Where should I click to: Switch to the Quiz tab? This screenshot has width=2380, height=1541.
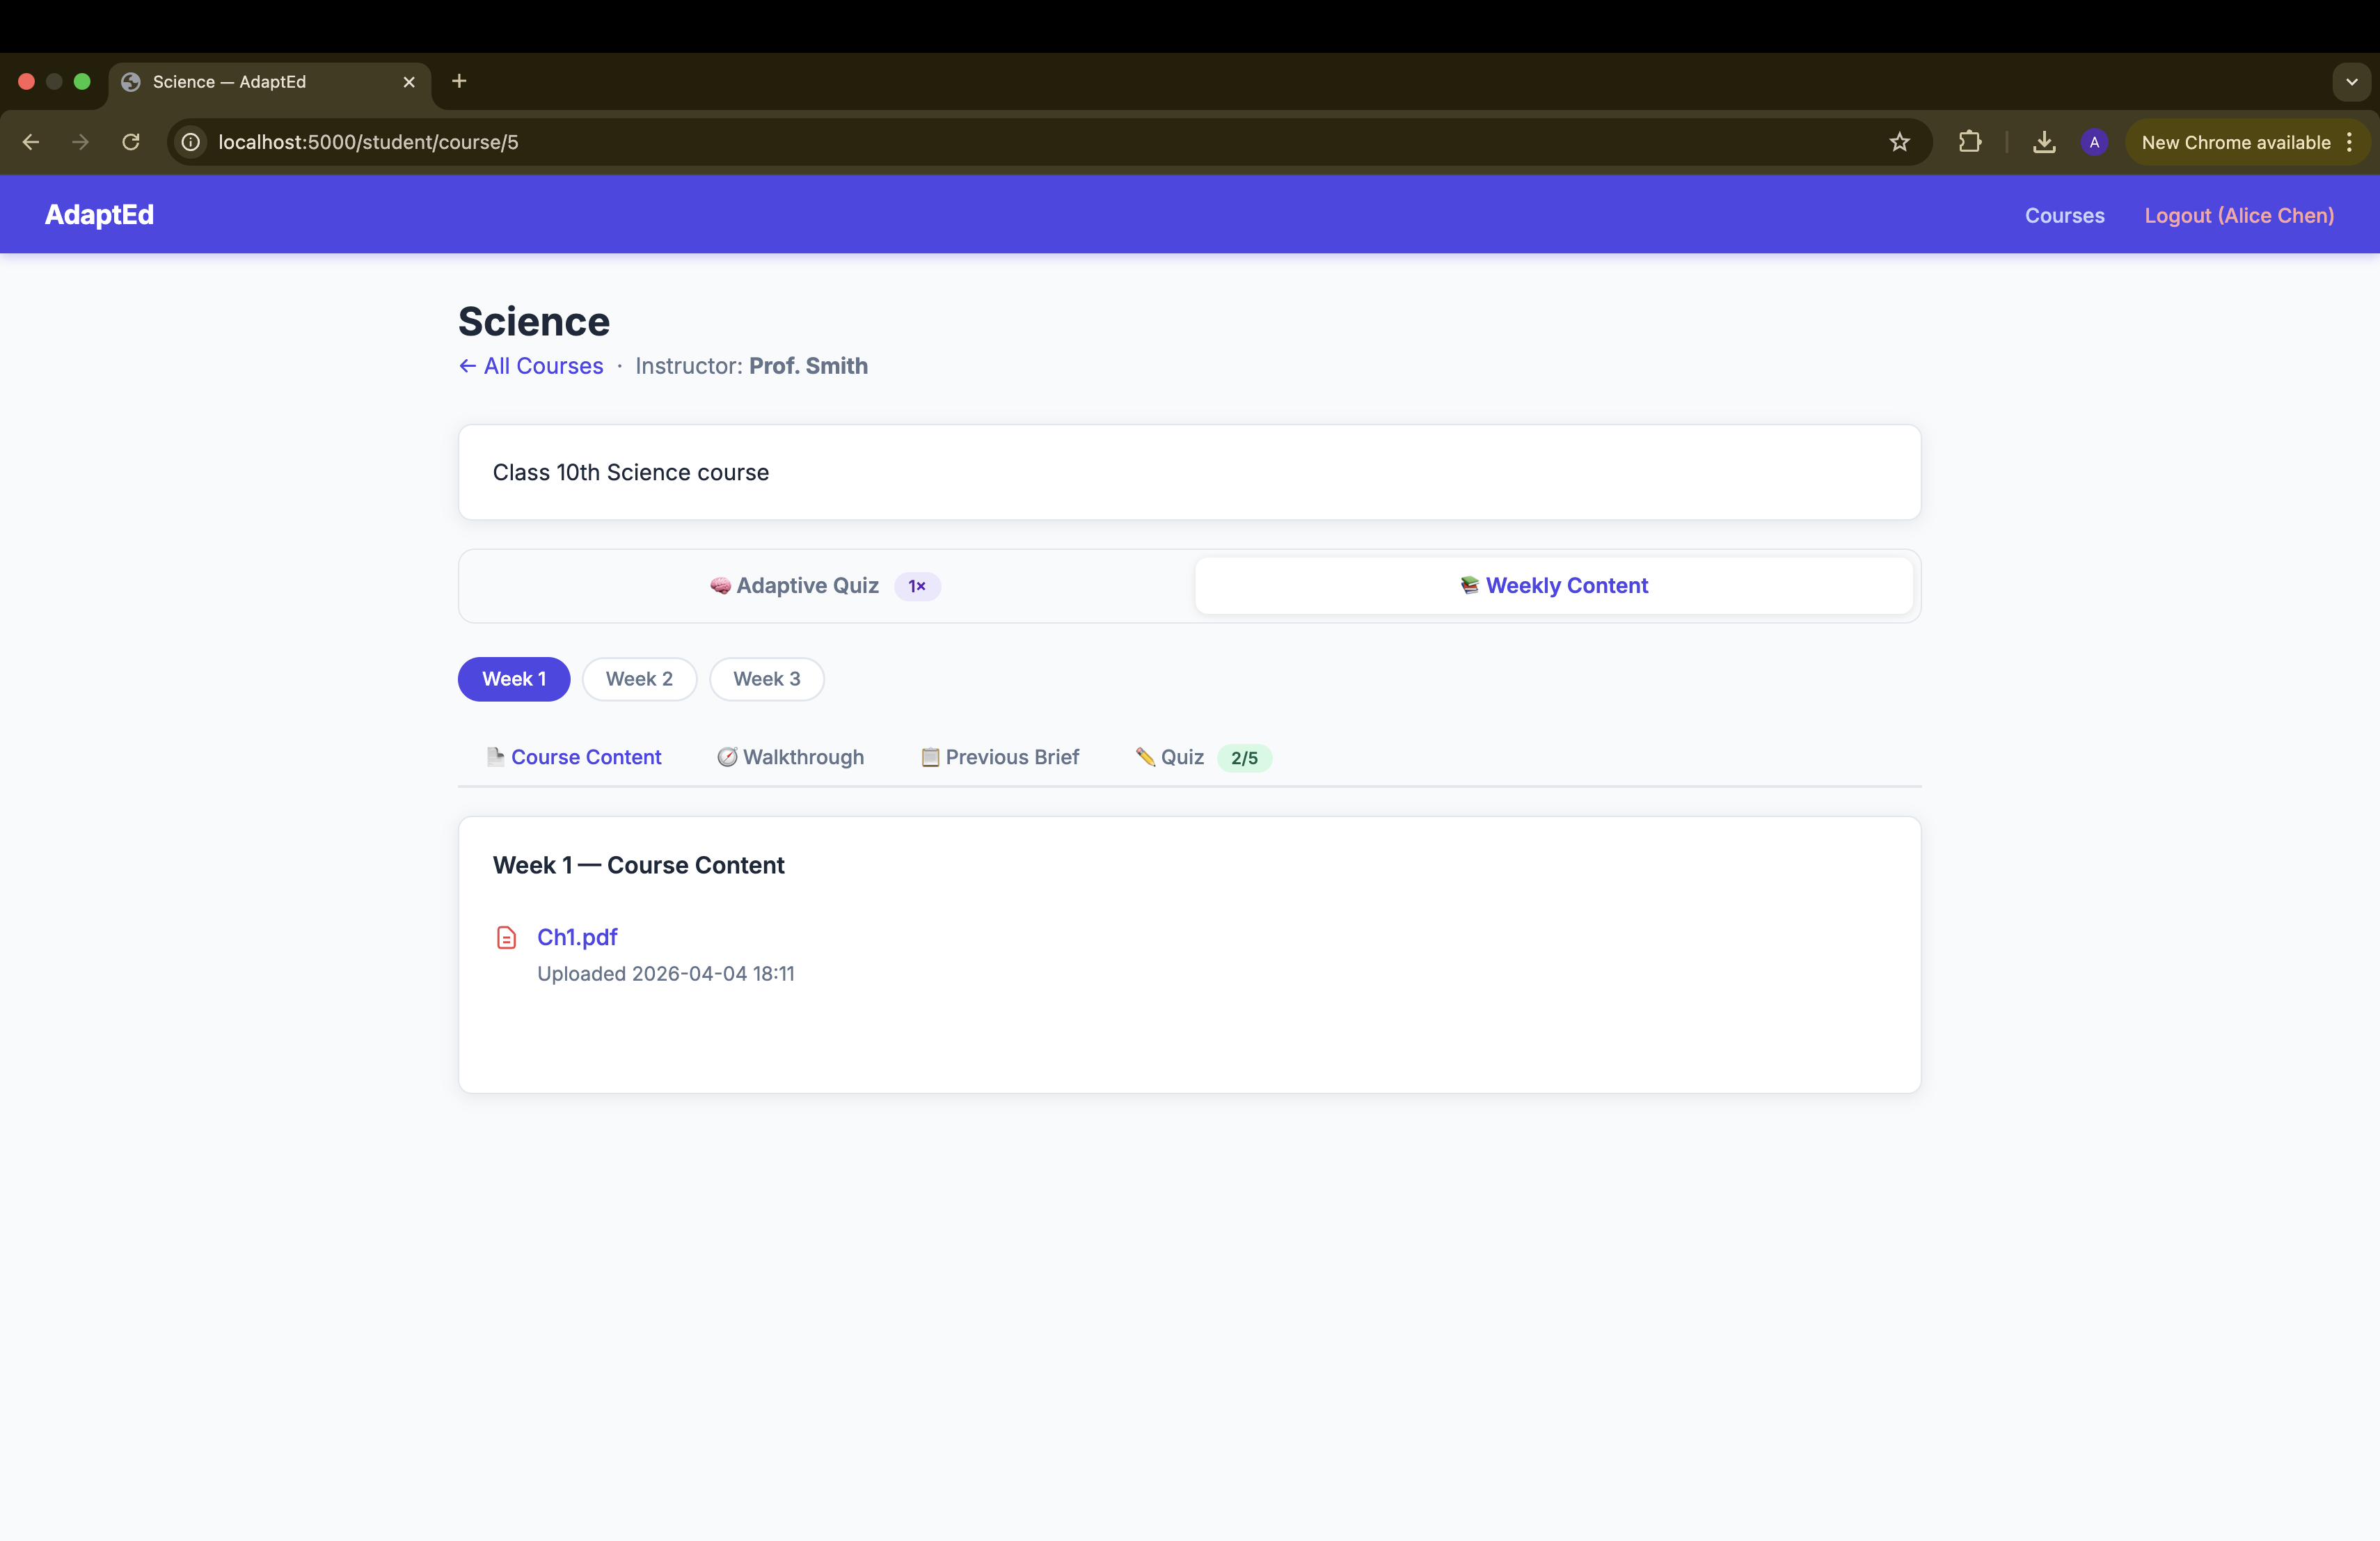click(1181, 757)
